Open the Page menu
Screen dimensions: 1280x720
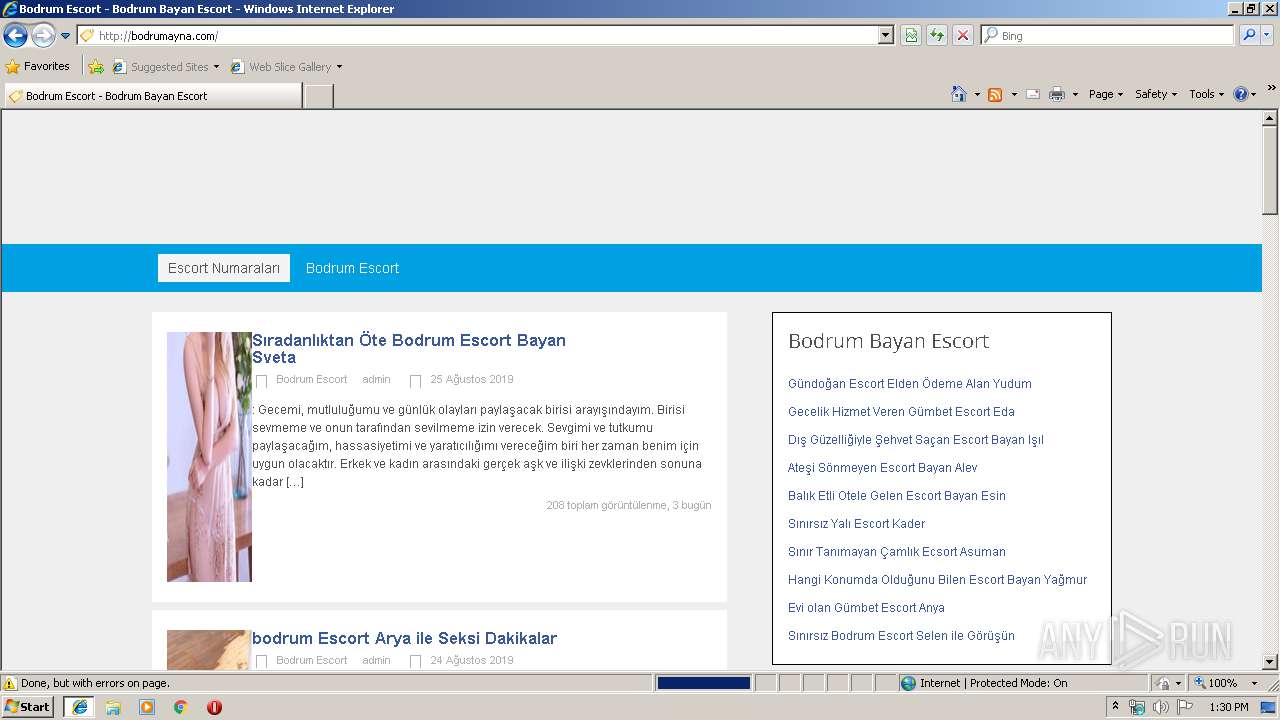(x=1105, y=94)
